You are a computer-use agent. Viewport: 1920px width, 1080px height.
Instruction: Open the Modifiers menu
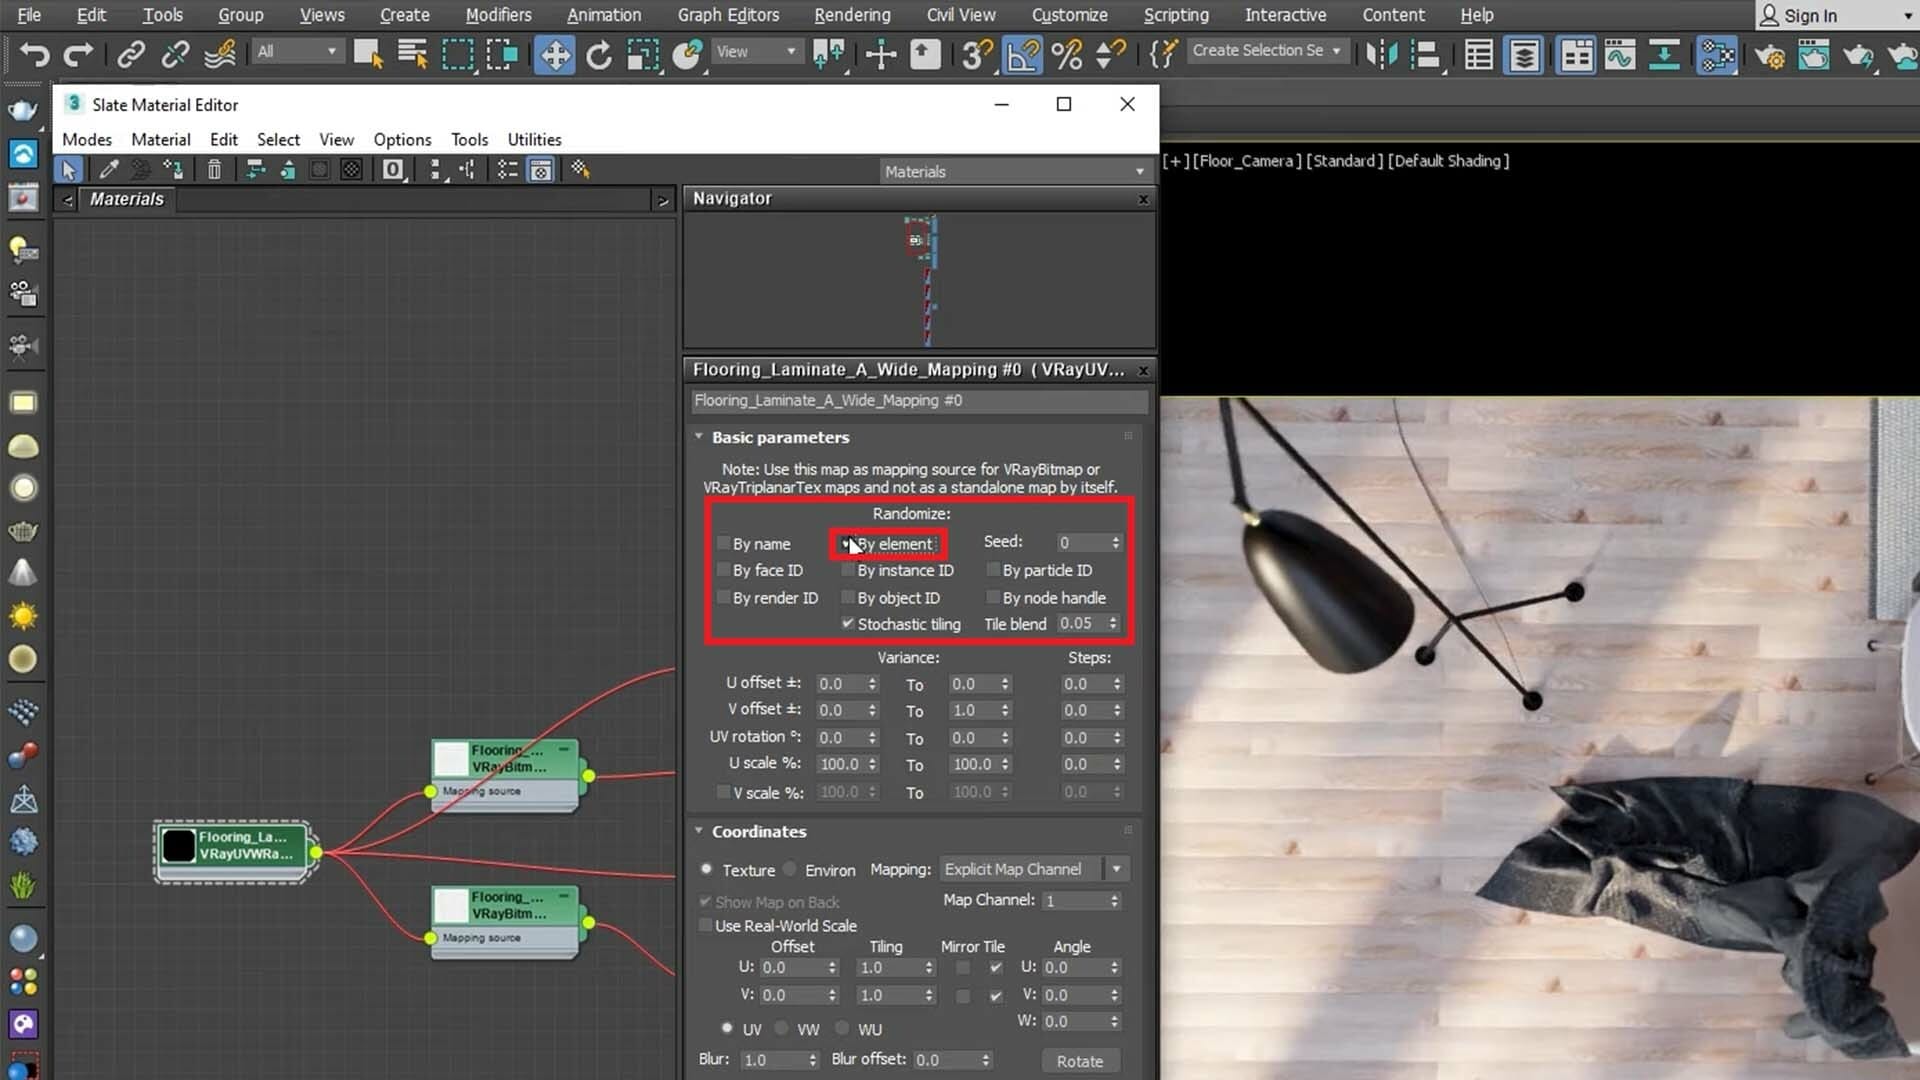pos(498,15)
